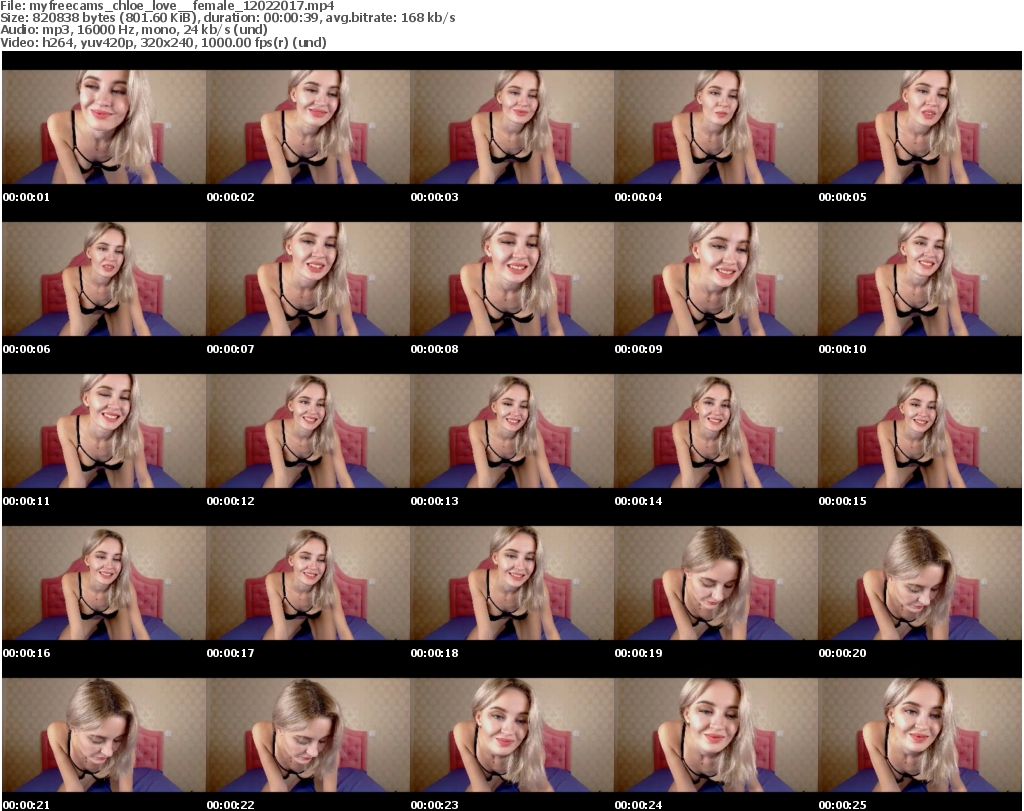The width and height of the screenshot is (1024, 811).
Task: Click the timestamp label reading 00:00:11
Action: (x=26, y=501)
